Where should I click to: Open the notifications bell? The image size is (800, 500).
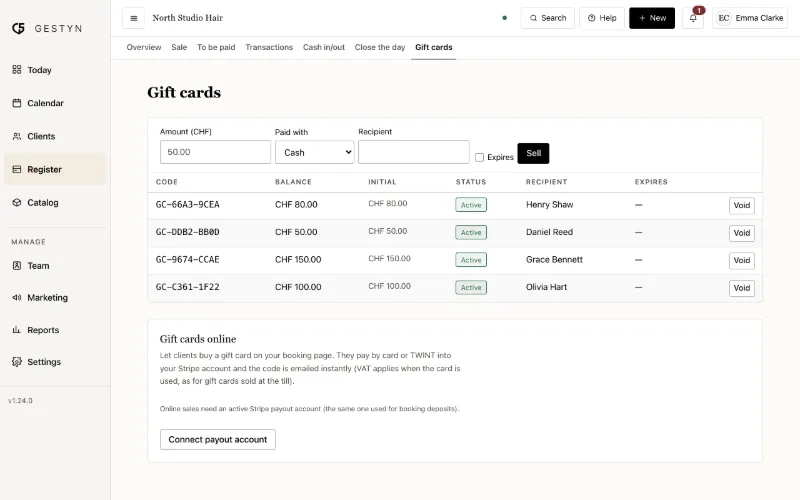pos(693,18)
